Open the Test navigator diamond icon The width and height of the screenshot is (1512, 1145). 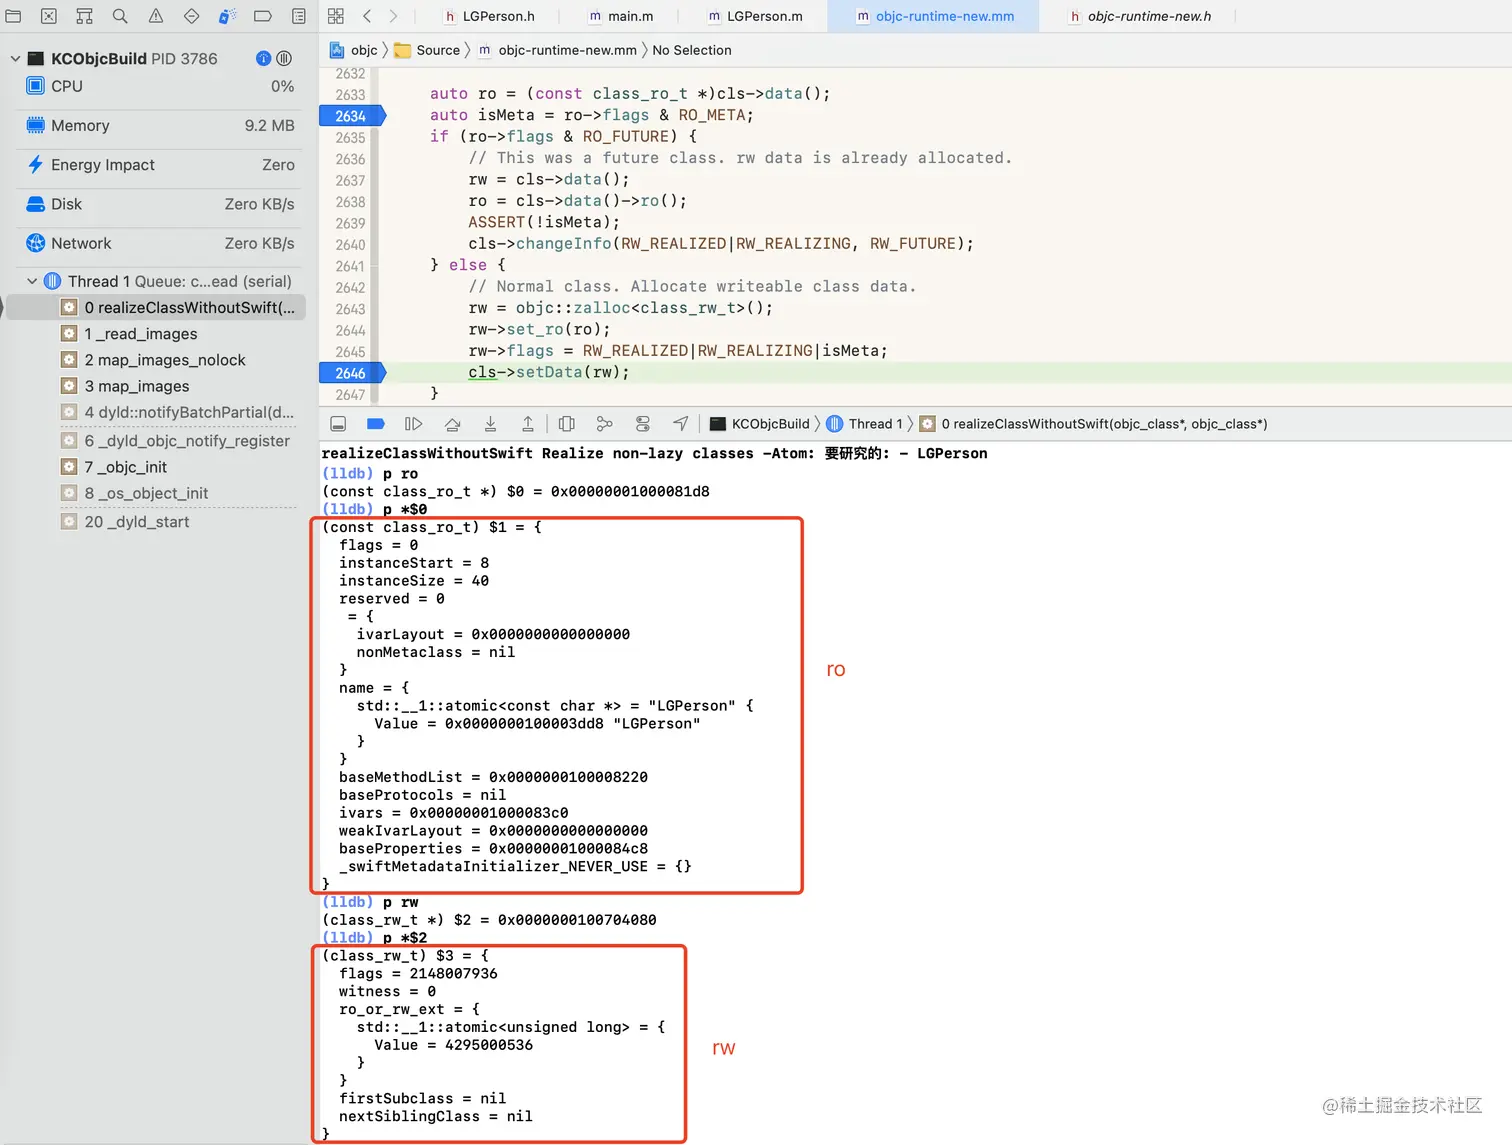[x=191, y=16]
